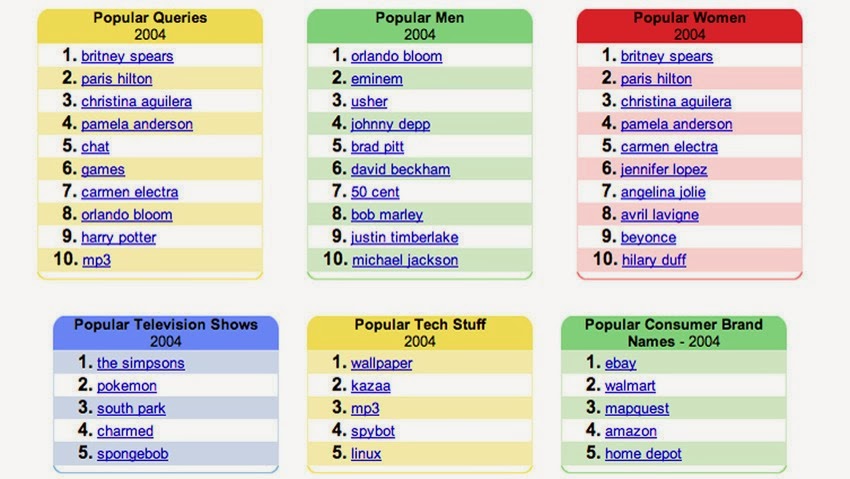This screenshot has height=479, width=850.
Task: Select the 'home depot' link
Action: [643, 454]
